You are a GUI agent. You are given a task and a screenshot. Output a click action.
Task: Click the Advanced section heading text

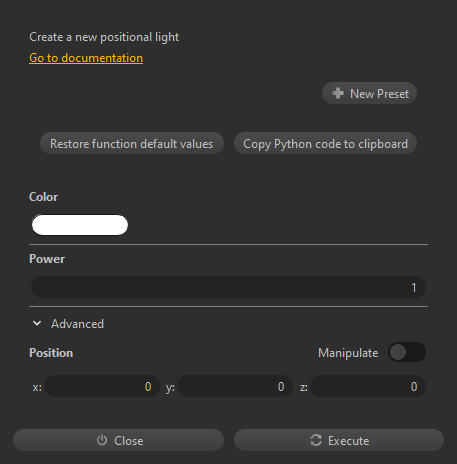click(x=77, y=324)
